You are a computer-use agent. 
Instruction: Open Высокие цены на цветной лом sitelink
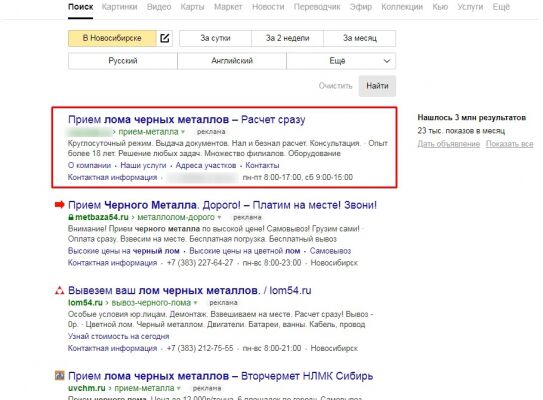pos(244,251)
